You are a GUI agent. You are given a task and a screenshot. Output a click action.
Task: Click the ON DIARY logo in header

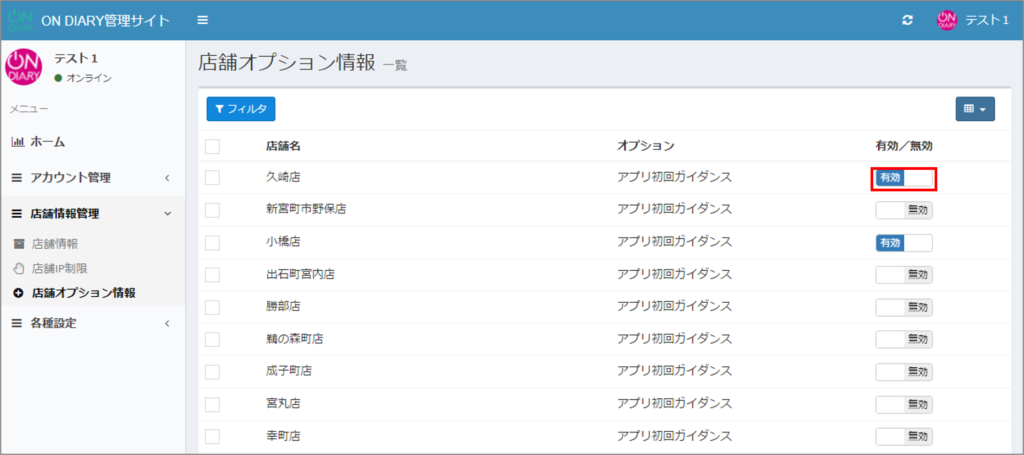pos(20,21)
